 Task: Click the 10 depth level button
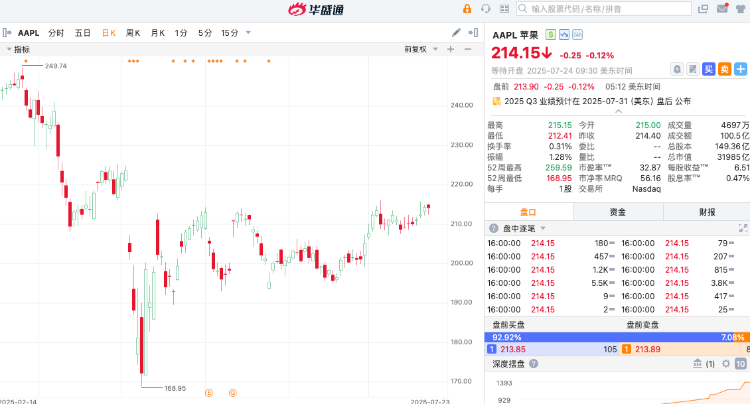click(x=740, y=364)
